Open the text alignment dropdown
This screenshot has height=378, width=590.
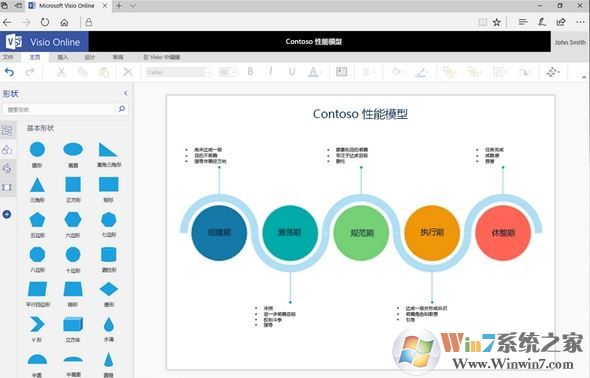point(368,71)
